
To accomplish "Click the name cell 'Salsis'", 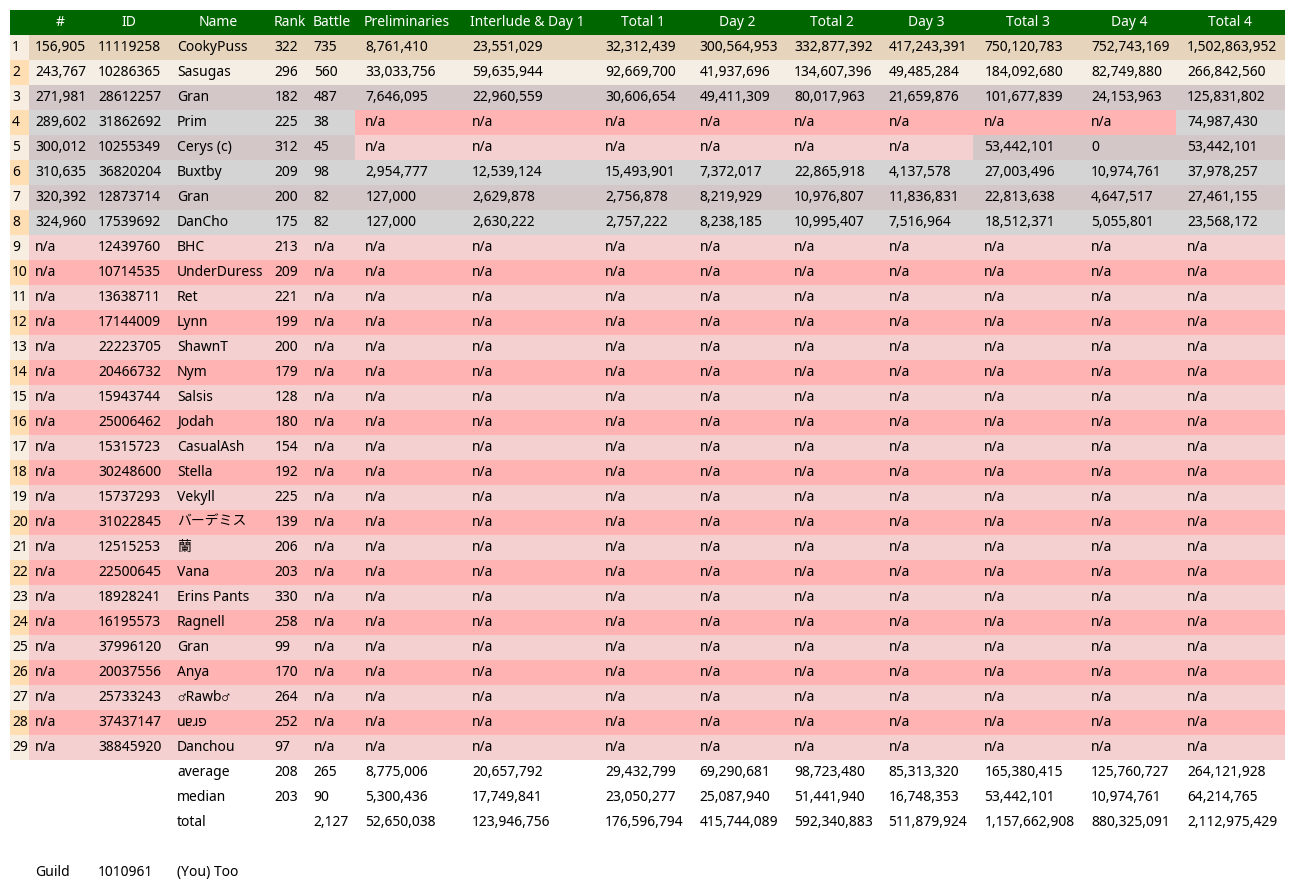I will [x=195, y=396].
